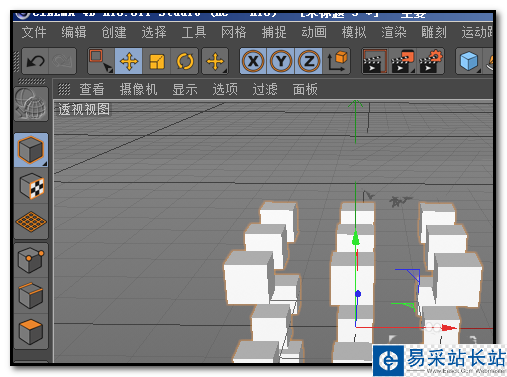The height and width of the screenshot is (377, 507).
Task: Open viewport 过滤 menu
Action: 265,89
